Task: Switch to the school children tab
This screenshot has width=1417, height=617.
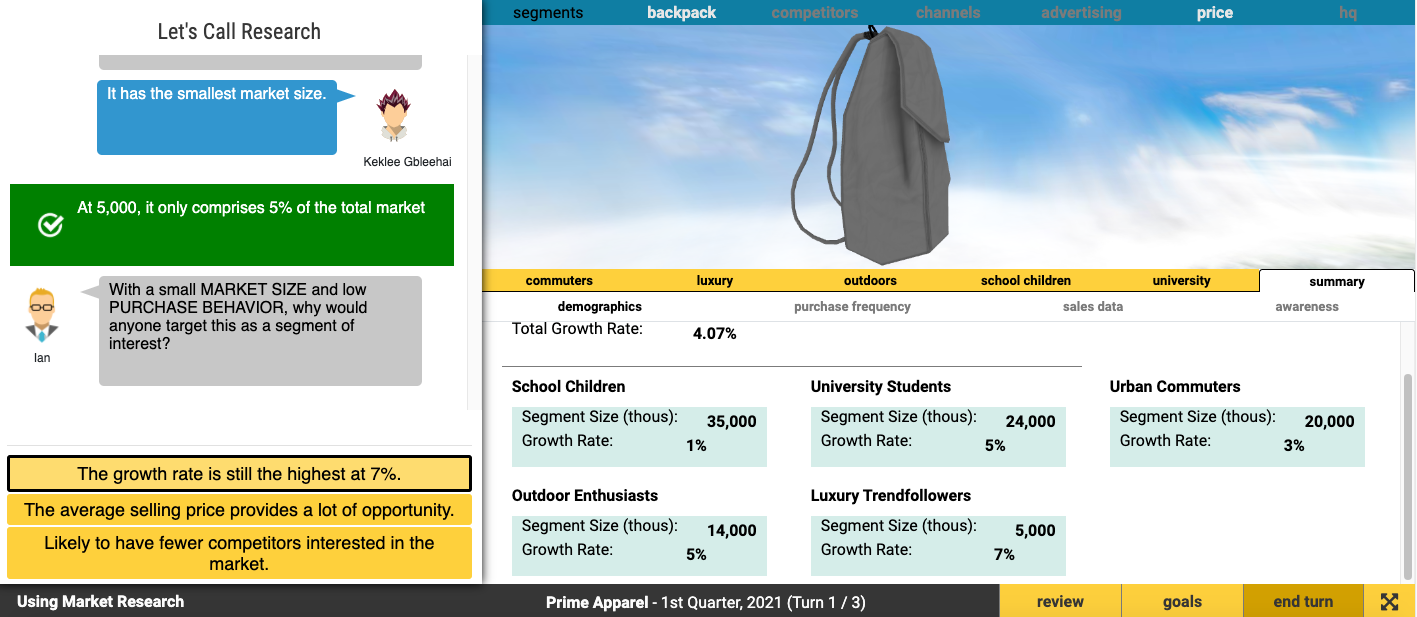Action: click(1026, 281)
